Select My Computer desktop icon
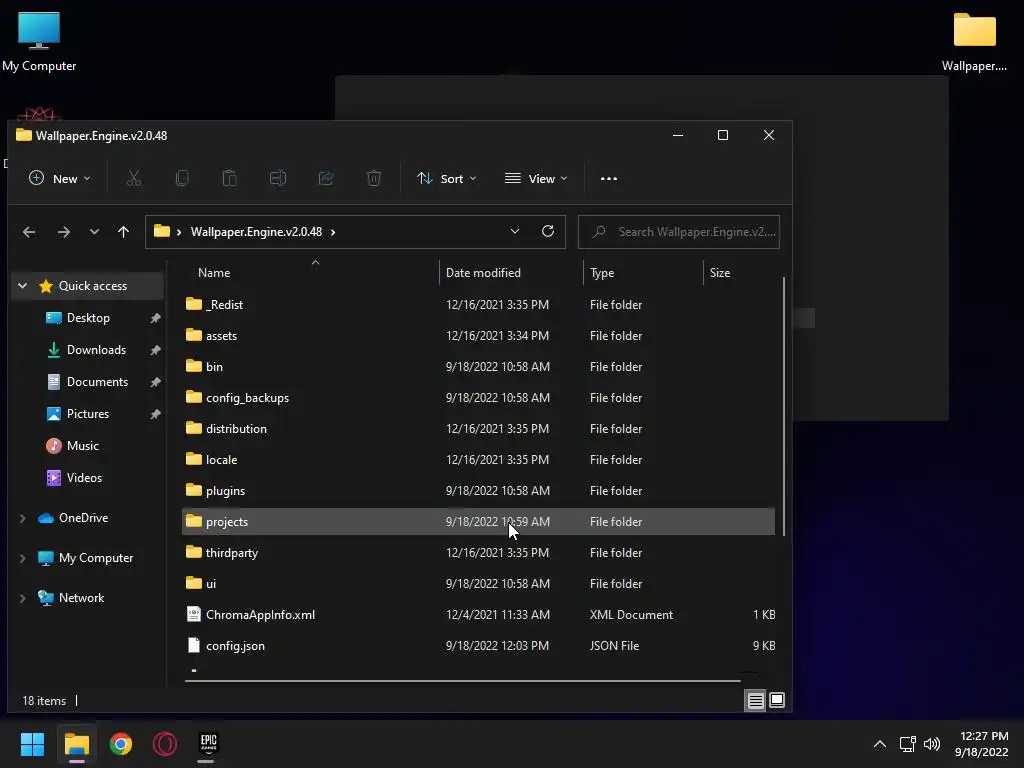 coord(39,42)
